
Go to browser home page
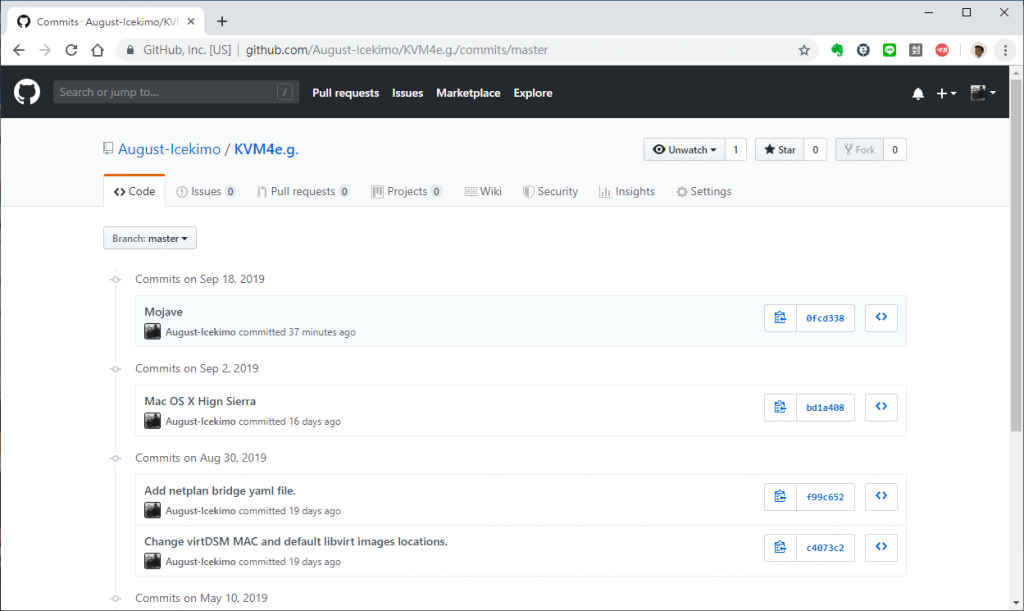[x=97, y=50]
